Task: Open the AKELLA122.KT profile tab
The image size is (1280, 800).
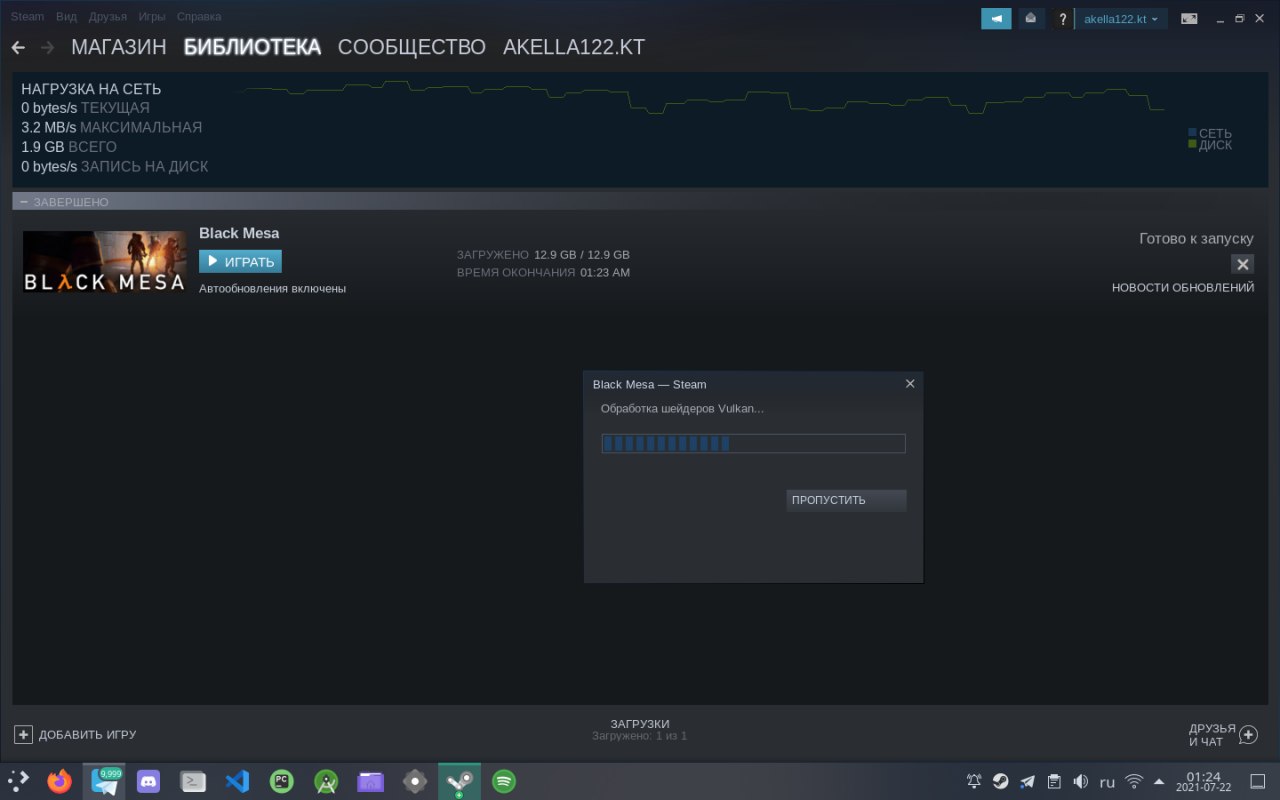Action: click(574, 47)
